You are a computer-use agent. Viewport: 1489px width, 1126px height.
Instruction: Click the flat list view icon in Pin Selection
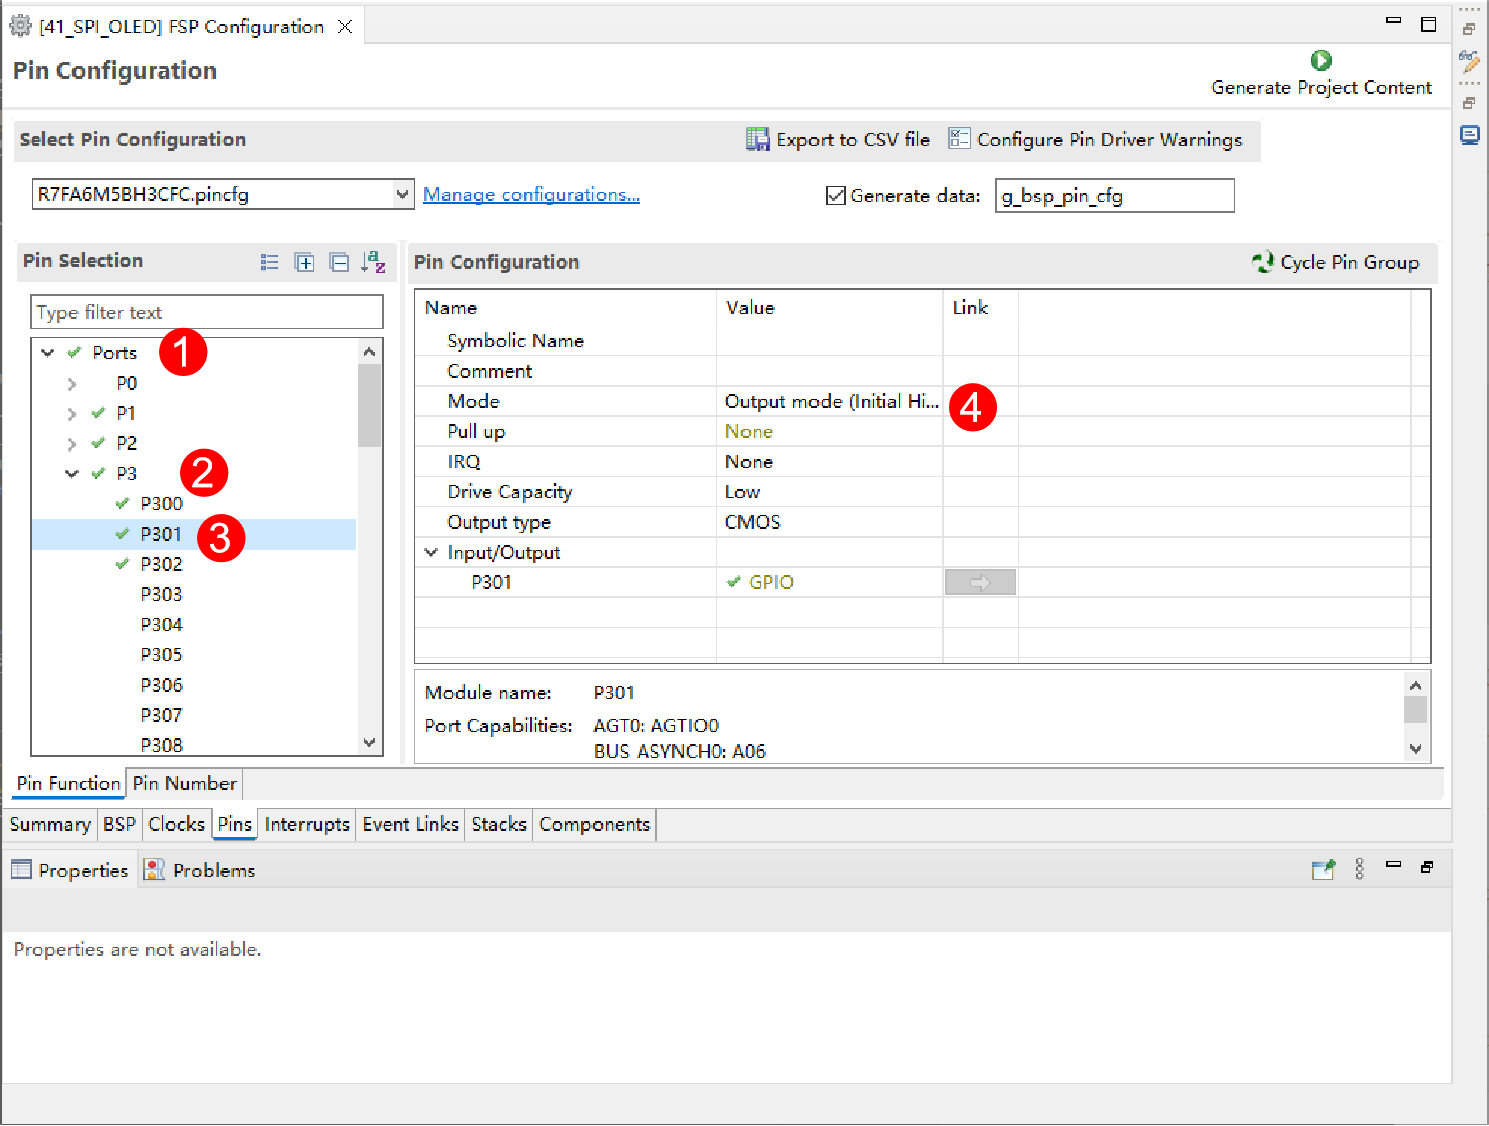coord(270,262)
